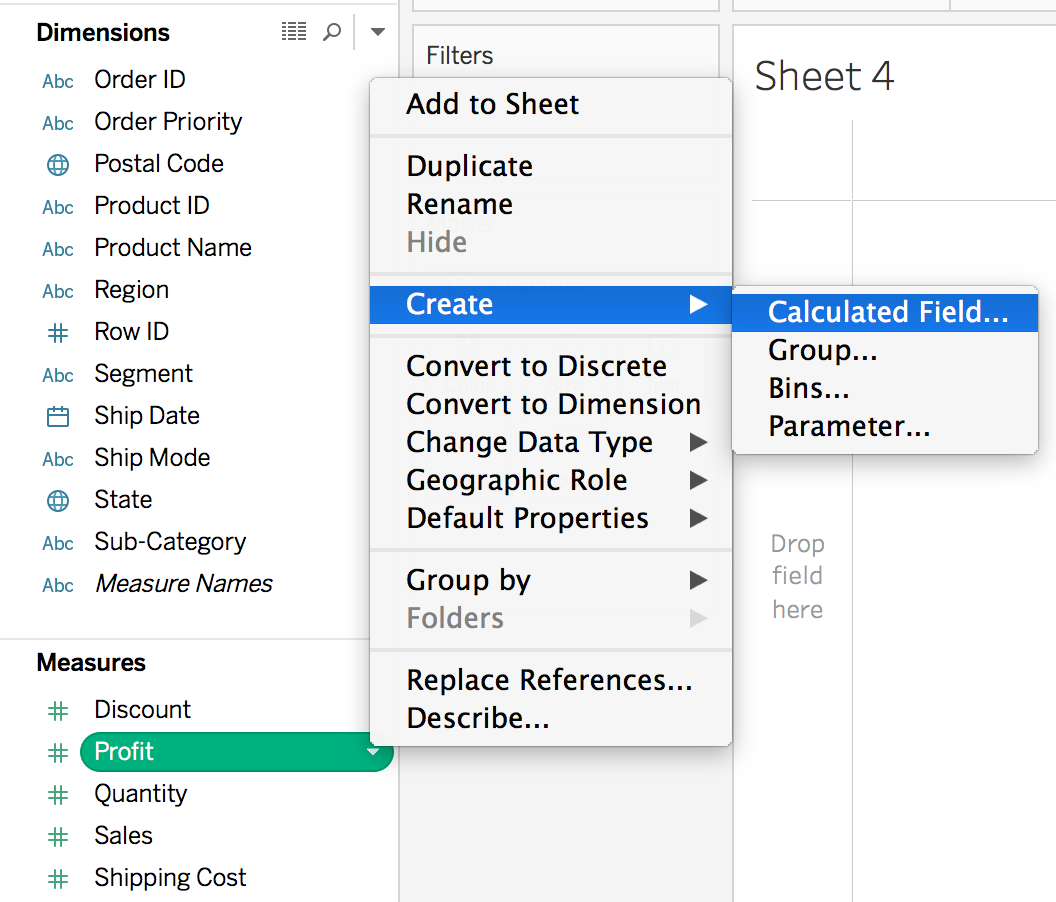This screenshot has height=902, width=1056.
Task: Click the globe icon beside Postal Code
Action: tap(58, 164)
